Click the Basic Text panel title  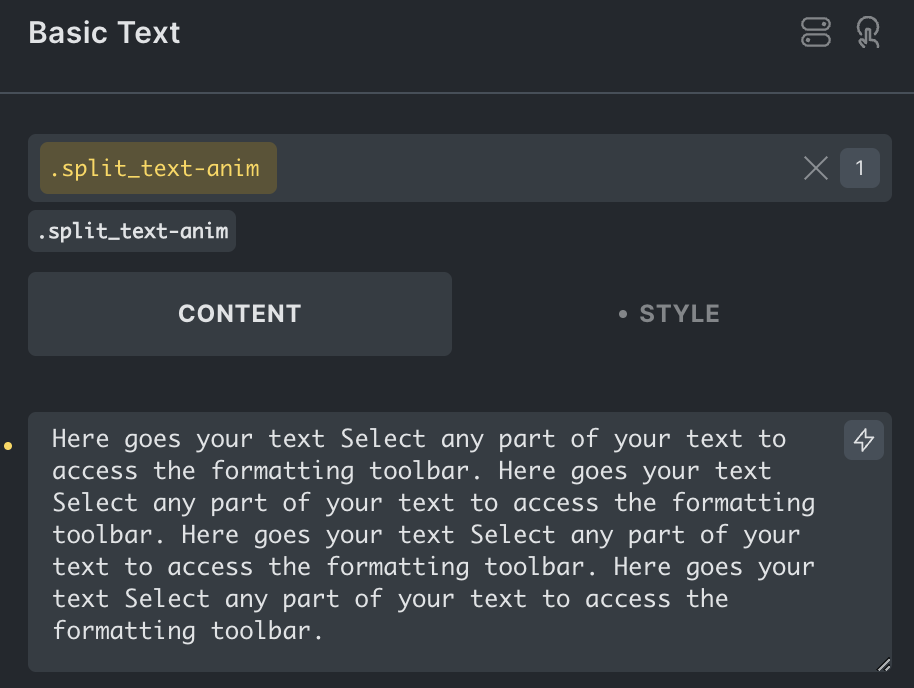point(104,33)
